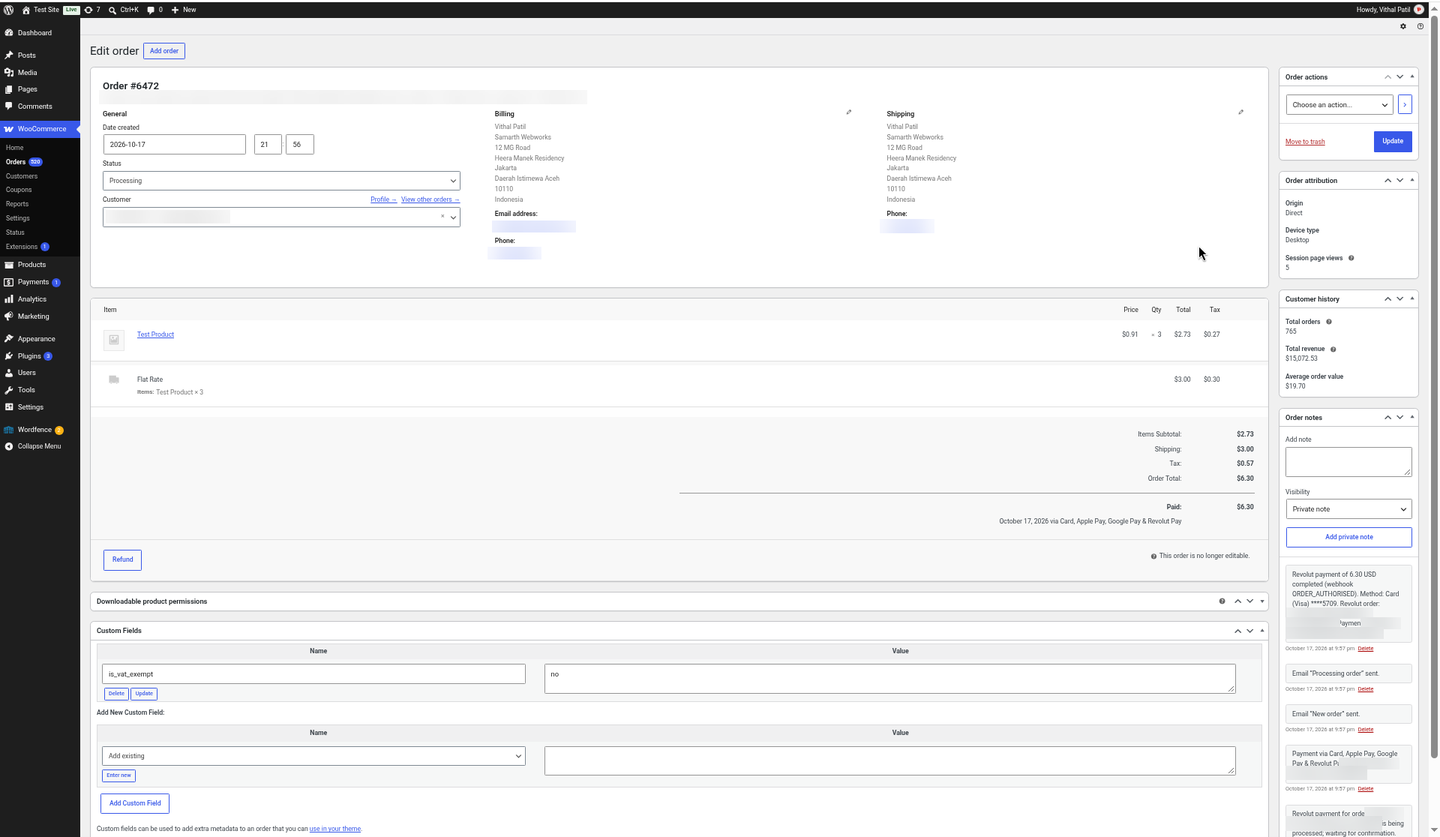Delete the is_vat_exempt custom field

(x=116, y=694)
